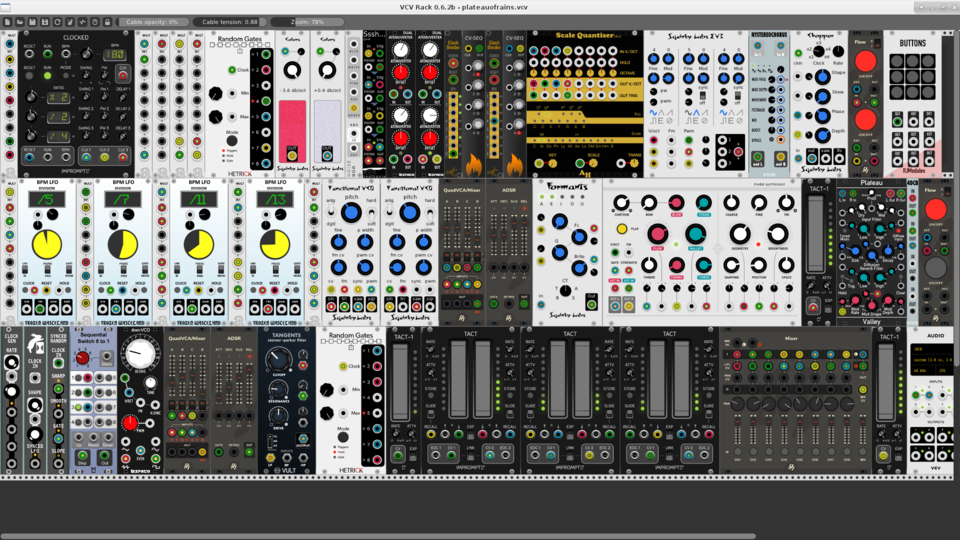Click the Lock modules padlock icon
Viewport: 960px width, 540px height.
point(107,22)
